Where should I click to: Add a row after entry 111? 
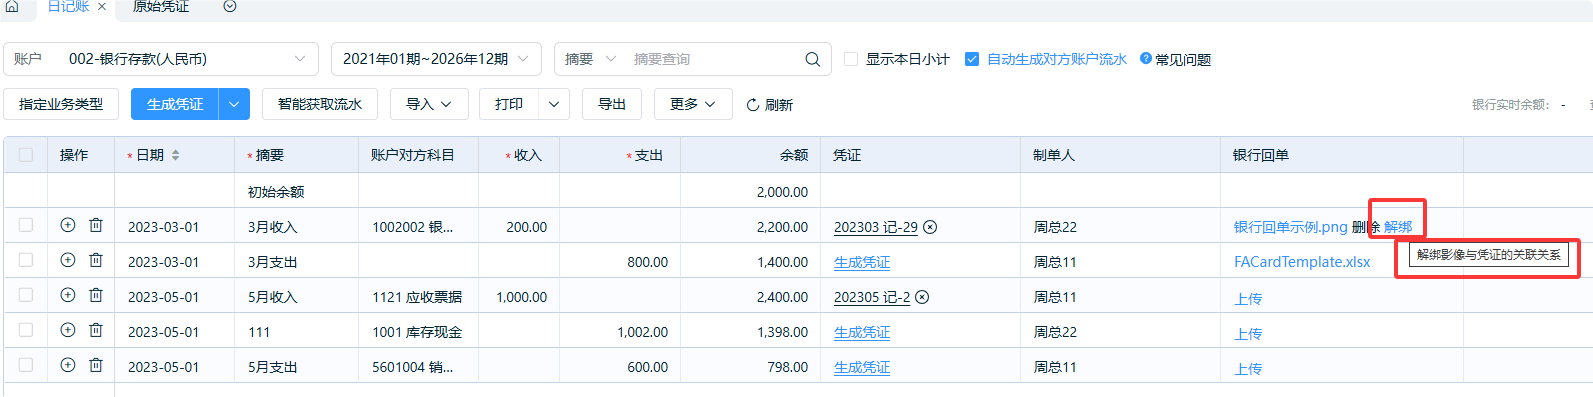(68, 330)
